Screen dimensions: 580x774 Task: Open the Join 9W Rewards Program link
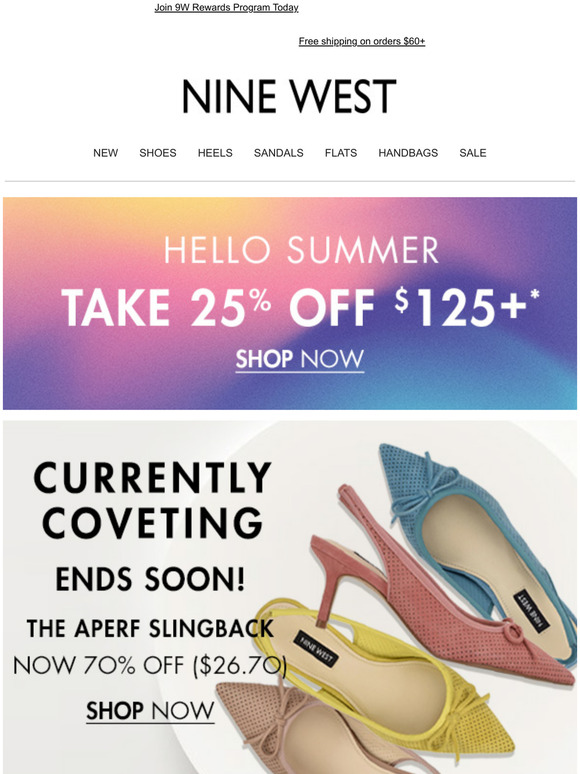(226, 7)
